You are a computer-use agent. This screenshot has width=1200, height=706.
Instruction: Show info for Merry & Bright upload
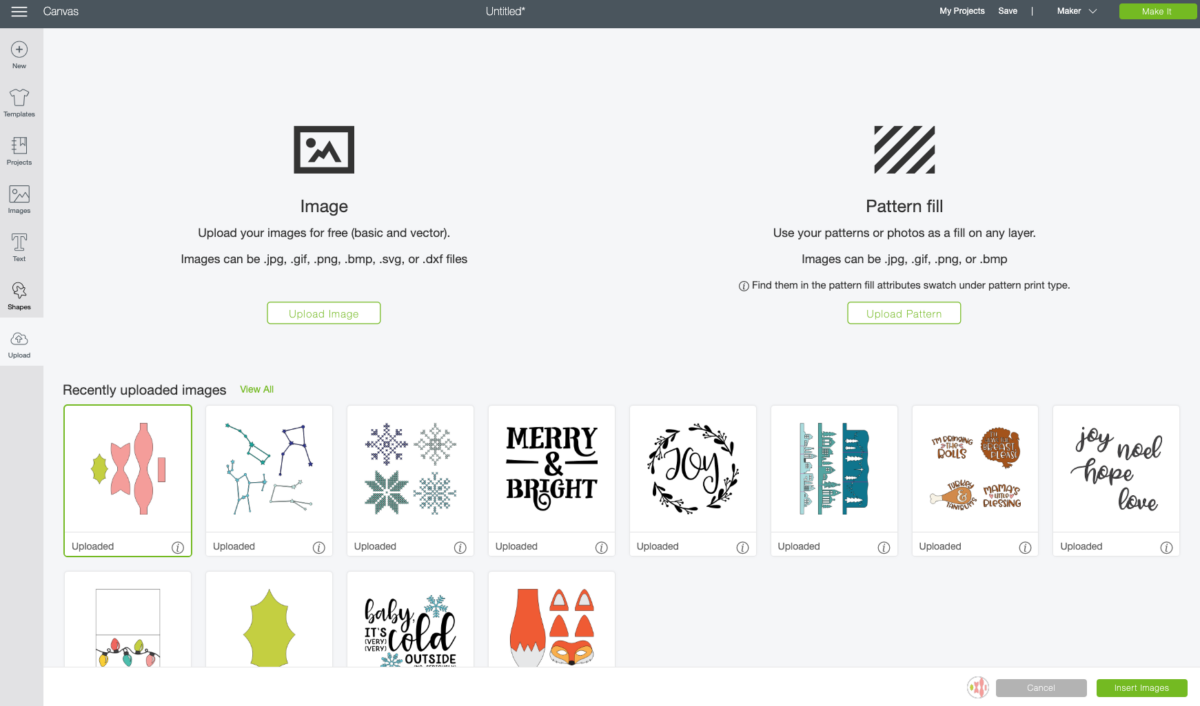coord(602,547)
